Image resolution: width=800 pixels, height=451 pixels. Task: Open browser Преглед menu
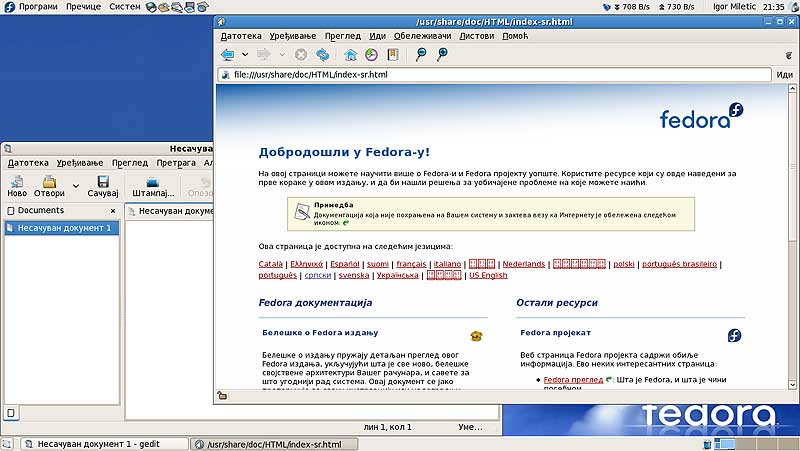click(x=343, y=36)
